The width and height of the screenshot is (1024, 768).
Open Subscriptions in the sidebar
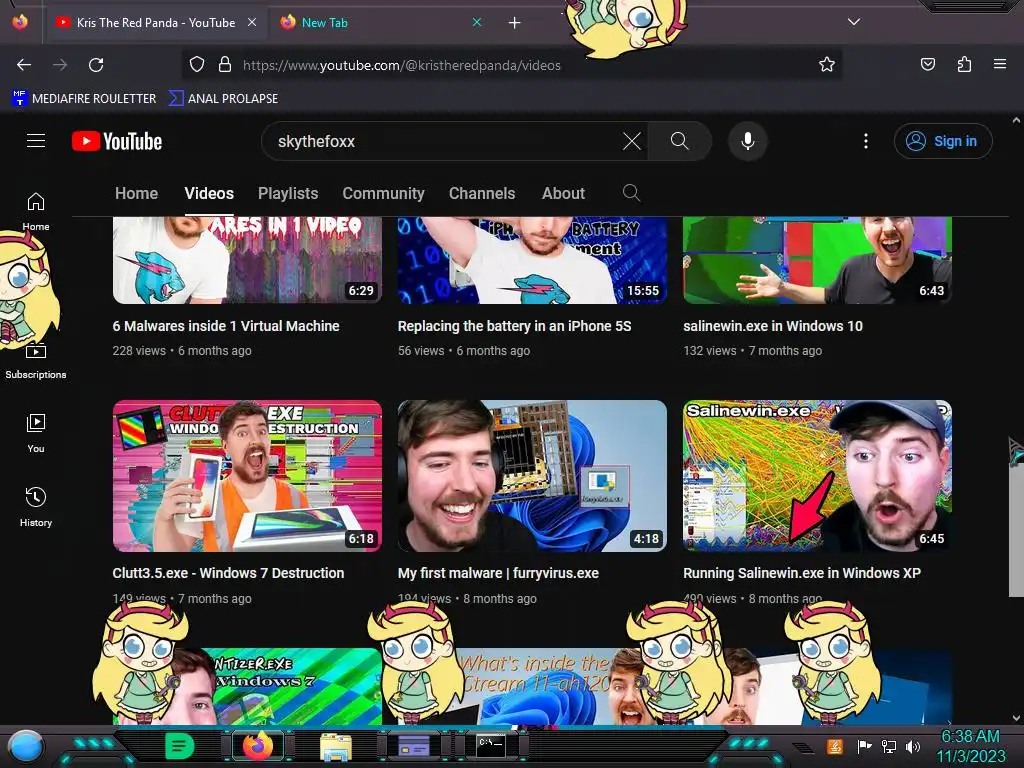point(36,360)
